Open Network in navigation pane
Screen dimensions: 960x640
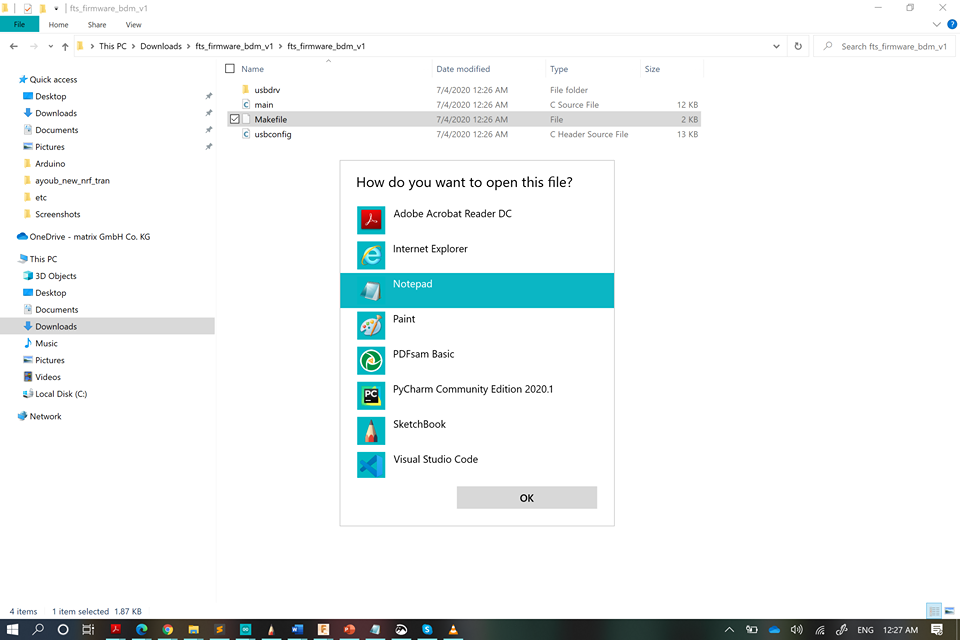(45, 416)
